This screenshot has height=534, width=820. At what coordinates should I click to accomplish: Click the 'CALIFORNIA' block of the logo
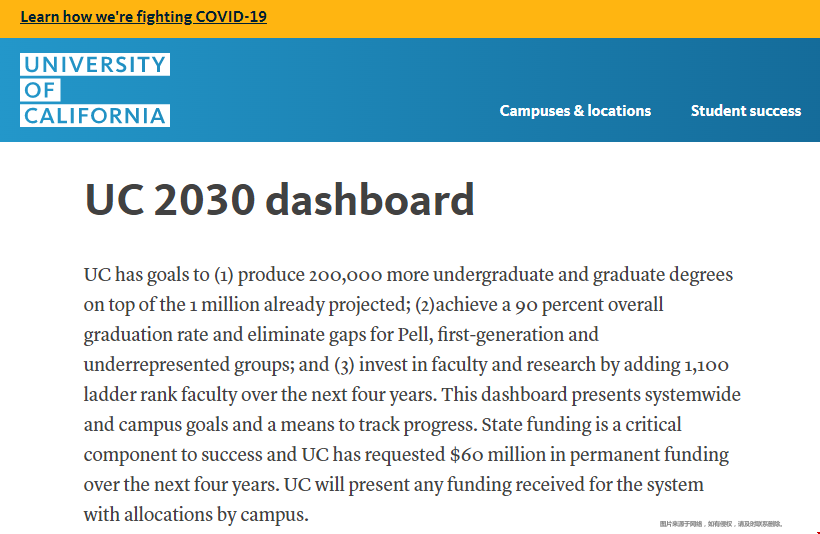point(95,116)
